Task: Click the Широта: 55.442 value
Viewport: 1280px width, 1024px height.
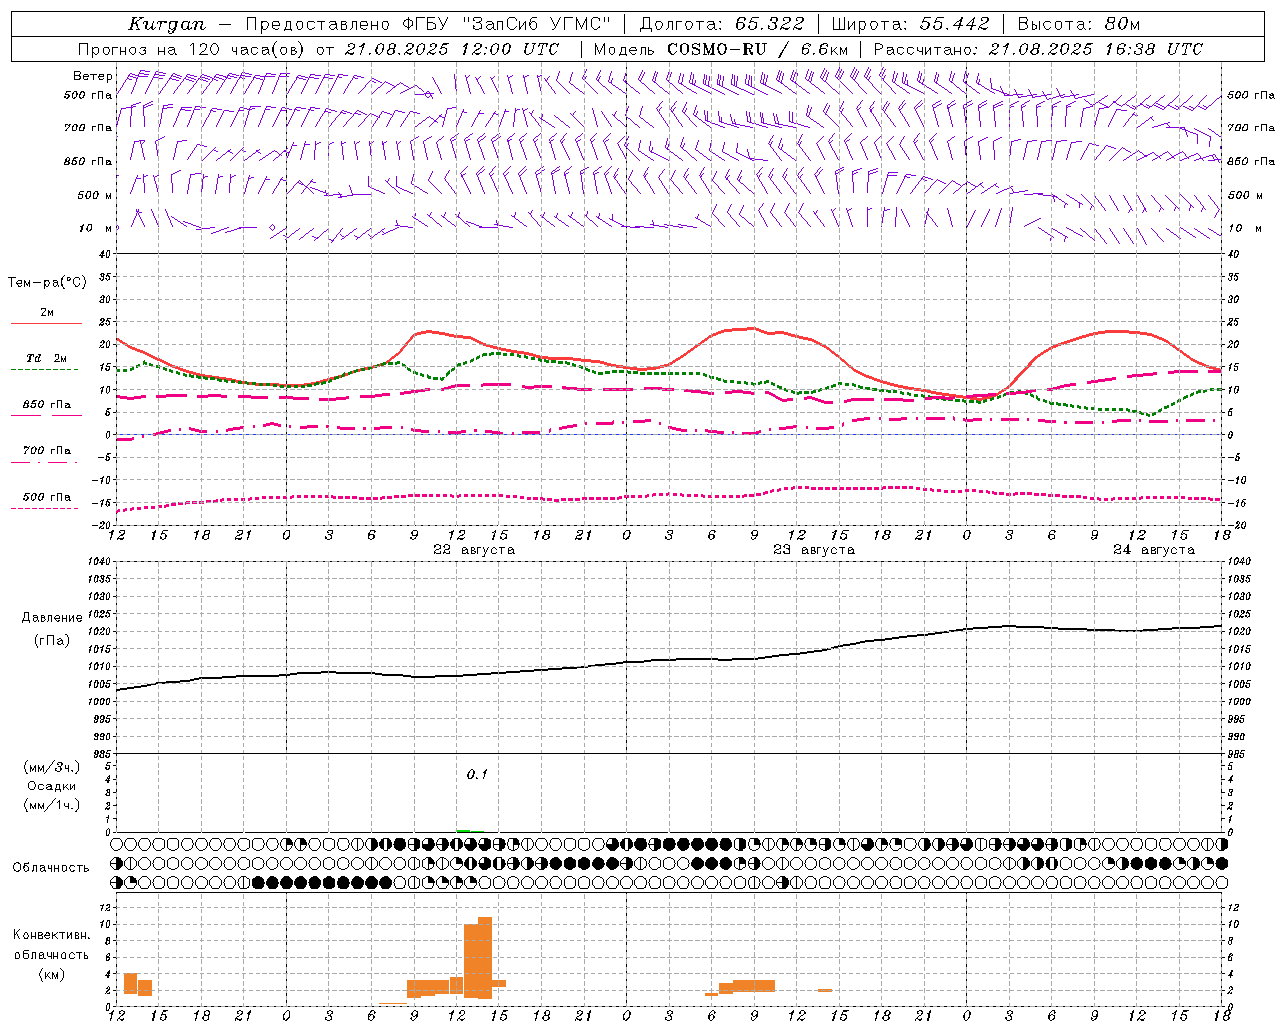Action: 910,24
